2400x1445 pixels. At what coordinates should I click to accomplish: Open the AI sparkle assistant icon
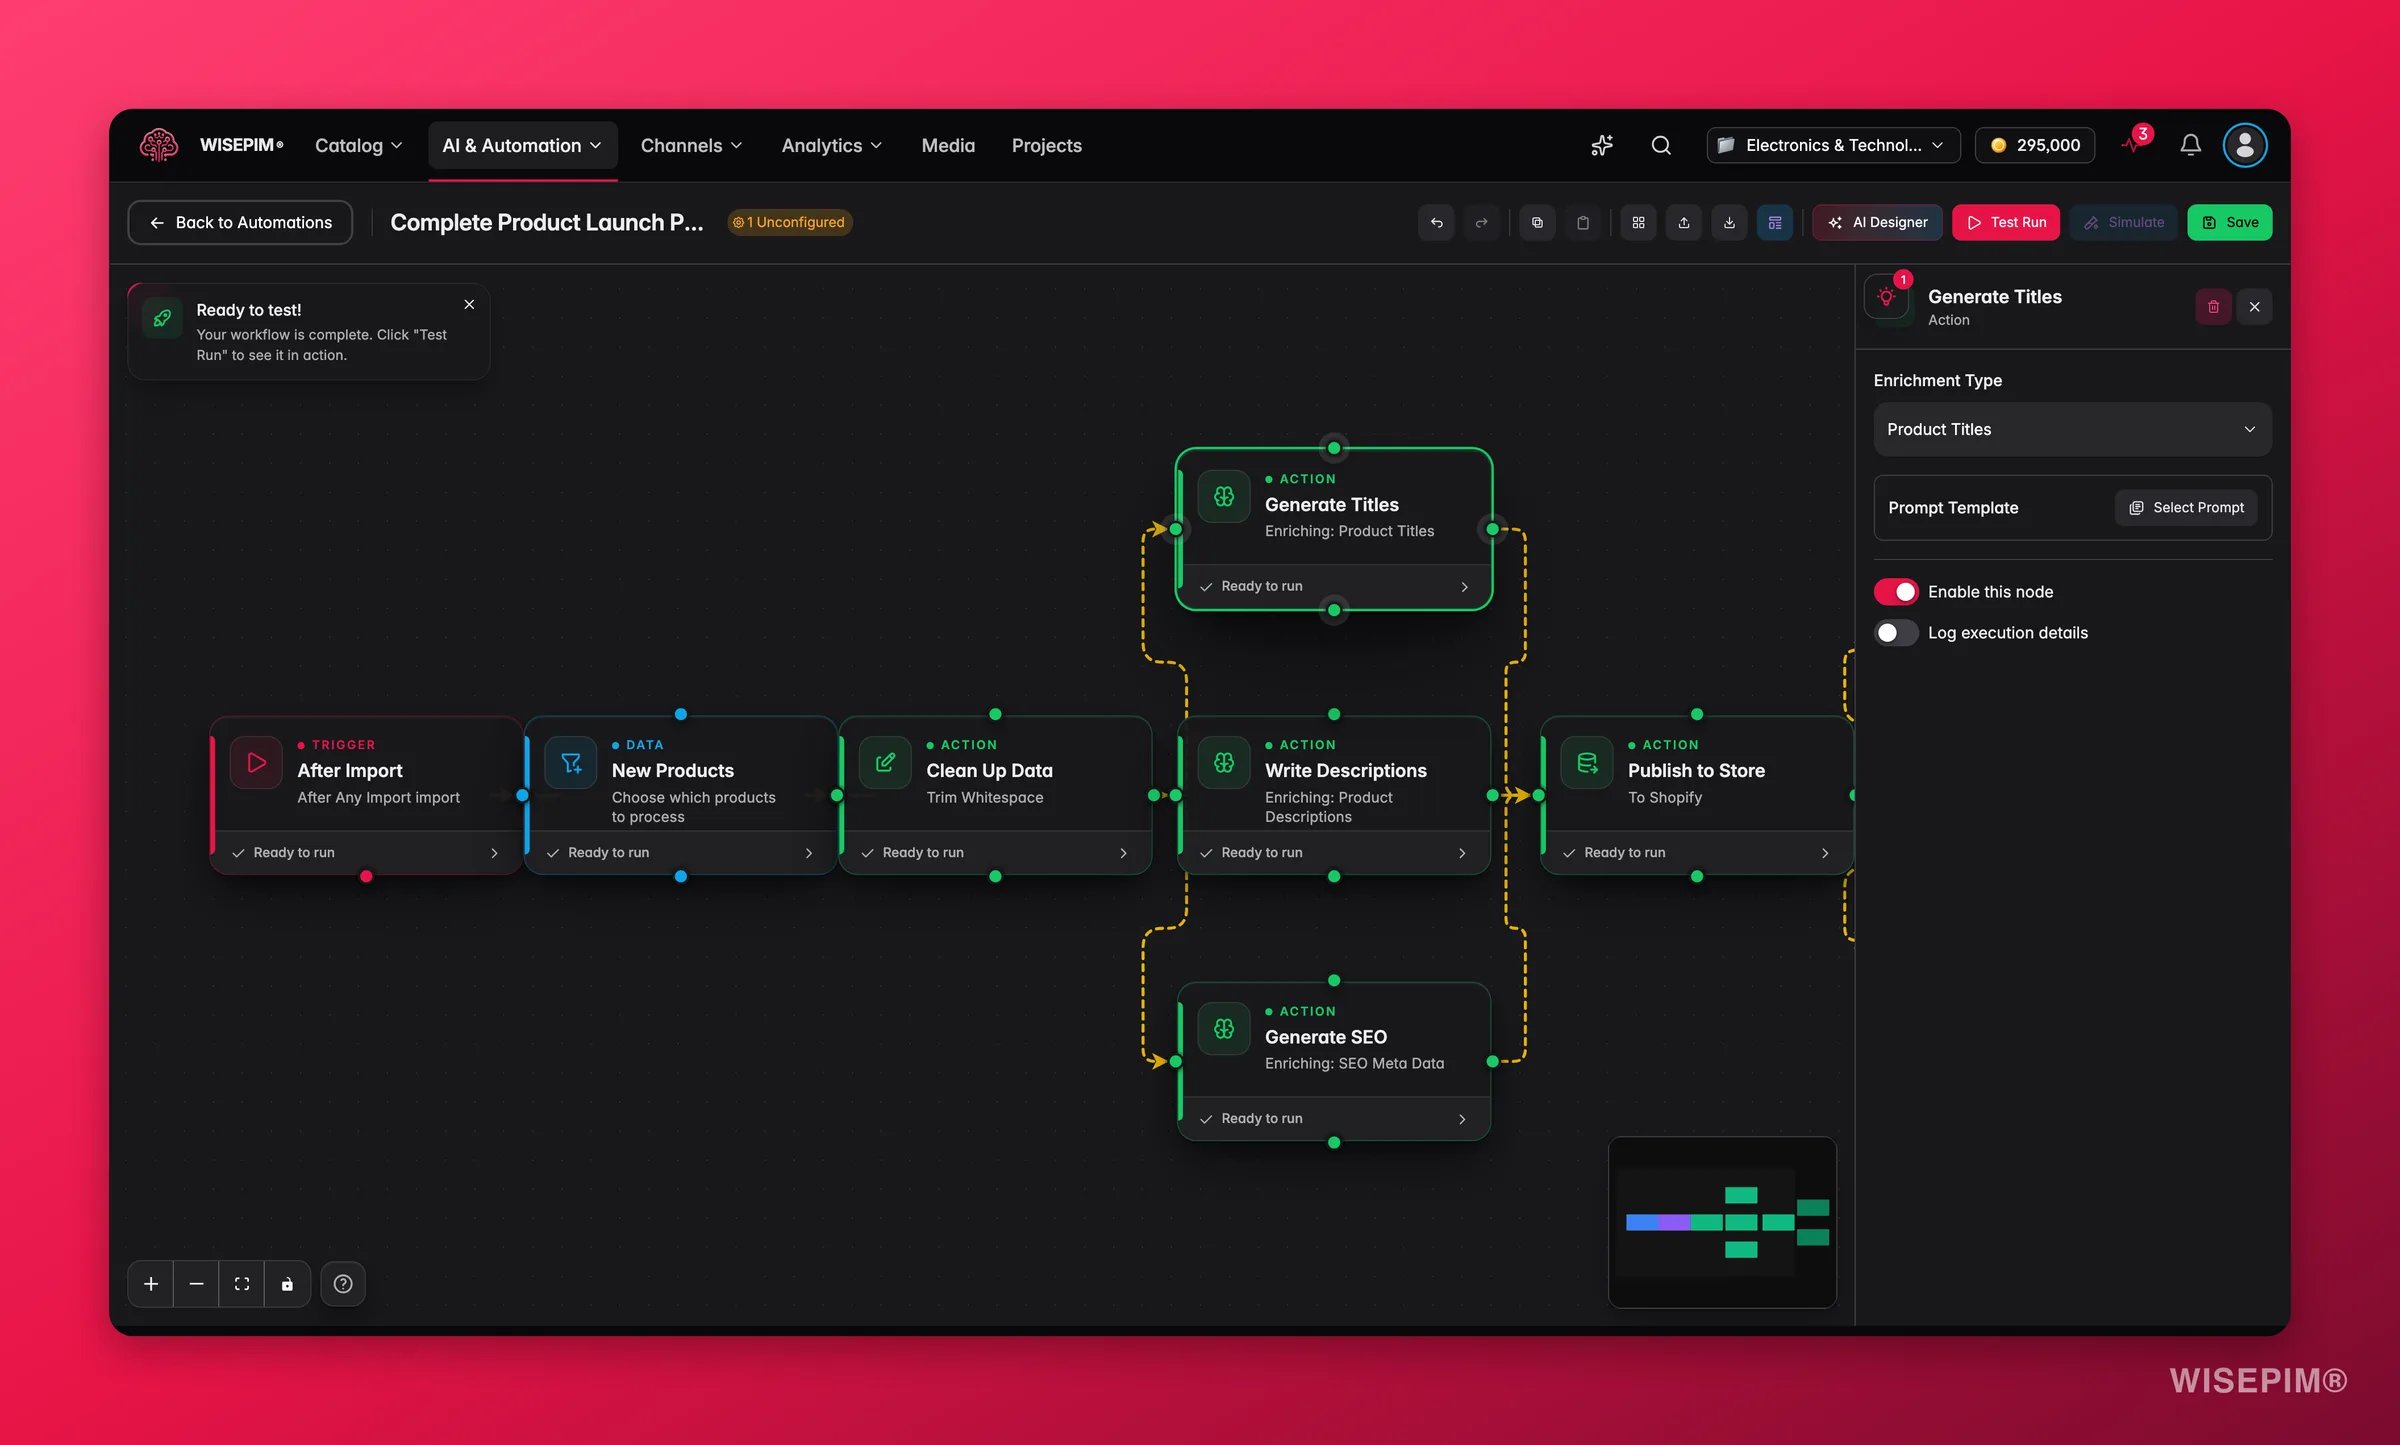[1602, 145]
